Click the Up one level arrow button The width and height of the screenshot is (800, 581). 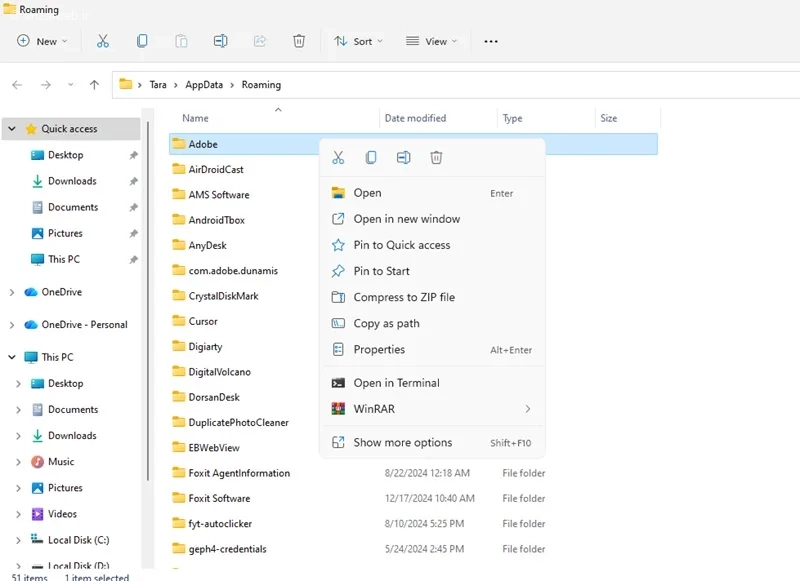tap(94, 85)
